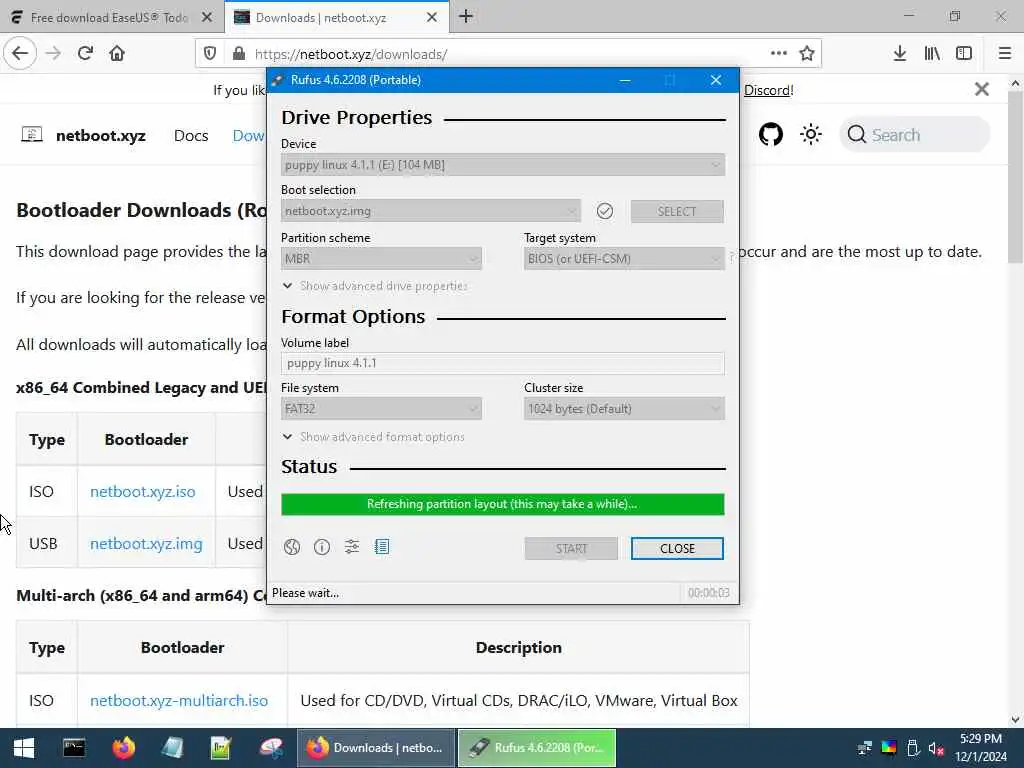The height and width of the screenshot is (768, 1024).
Task: Click the USB safely remove tray icon
Action: (x=913, y=748)
